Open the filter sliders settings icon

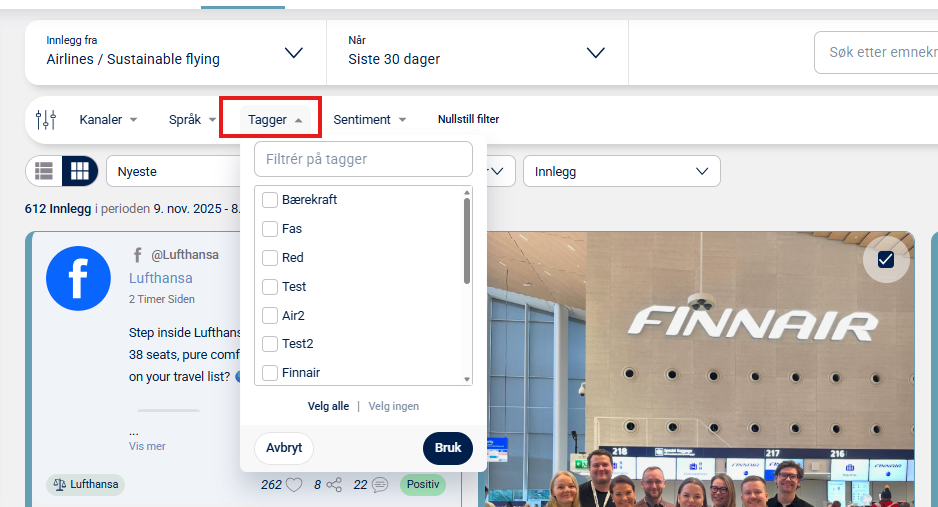pyautogui.click(x=46, y=120)
